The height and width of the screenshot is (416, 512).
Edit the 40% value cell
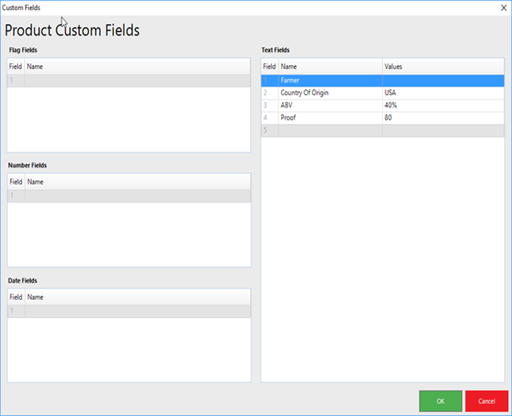tap(443, 105)
